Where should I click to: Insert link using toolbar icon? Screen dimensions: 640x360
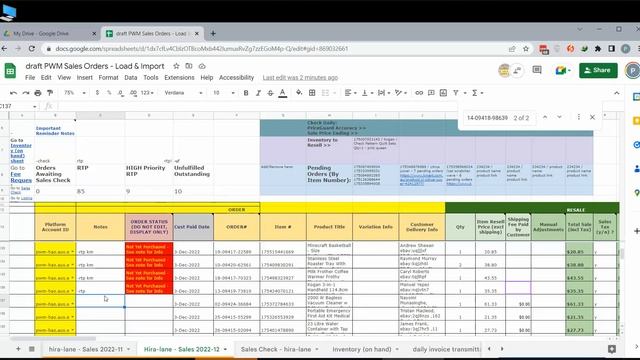pos(419,93)
